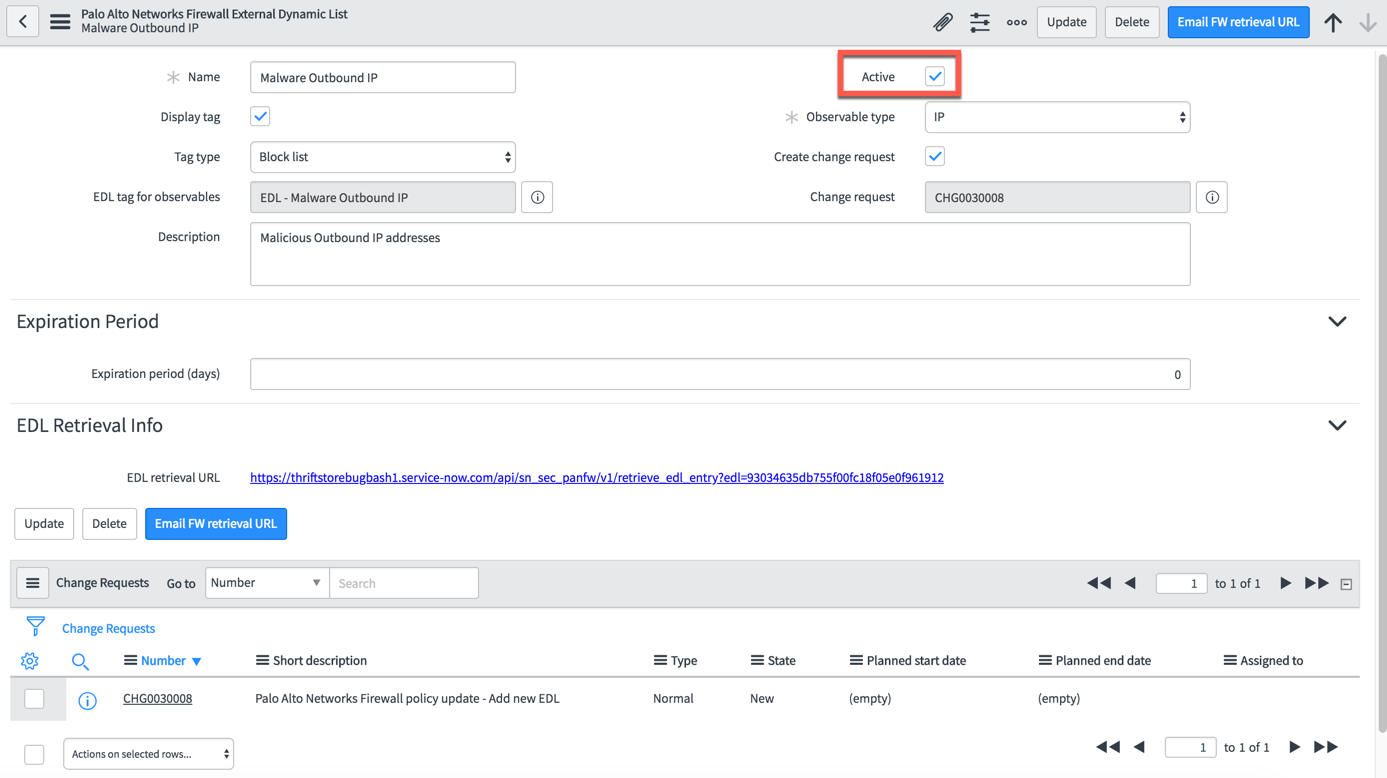Go to next page in top pager
The width and height of the screenshot is (1387, 778).
point(1285,583)
